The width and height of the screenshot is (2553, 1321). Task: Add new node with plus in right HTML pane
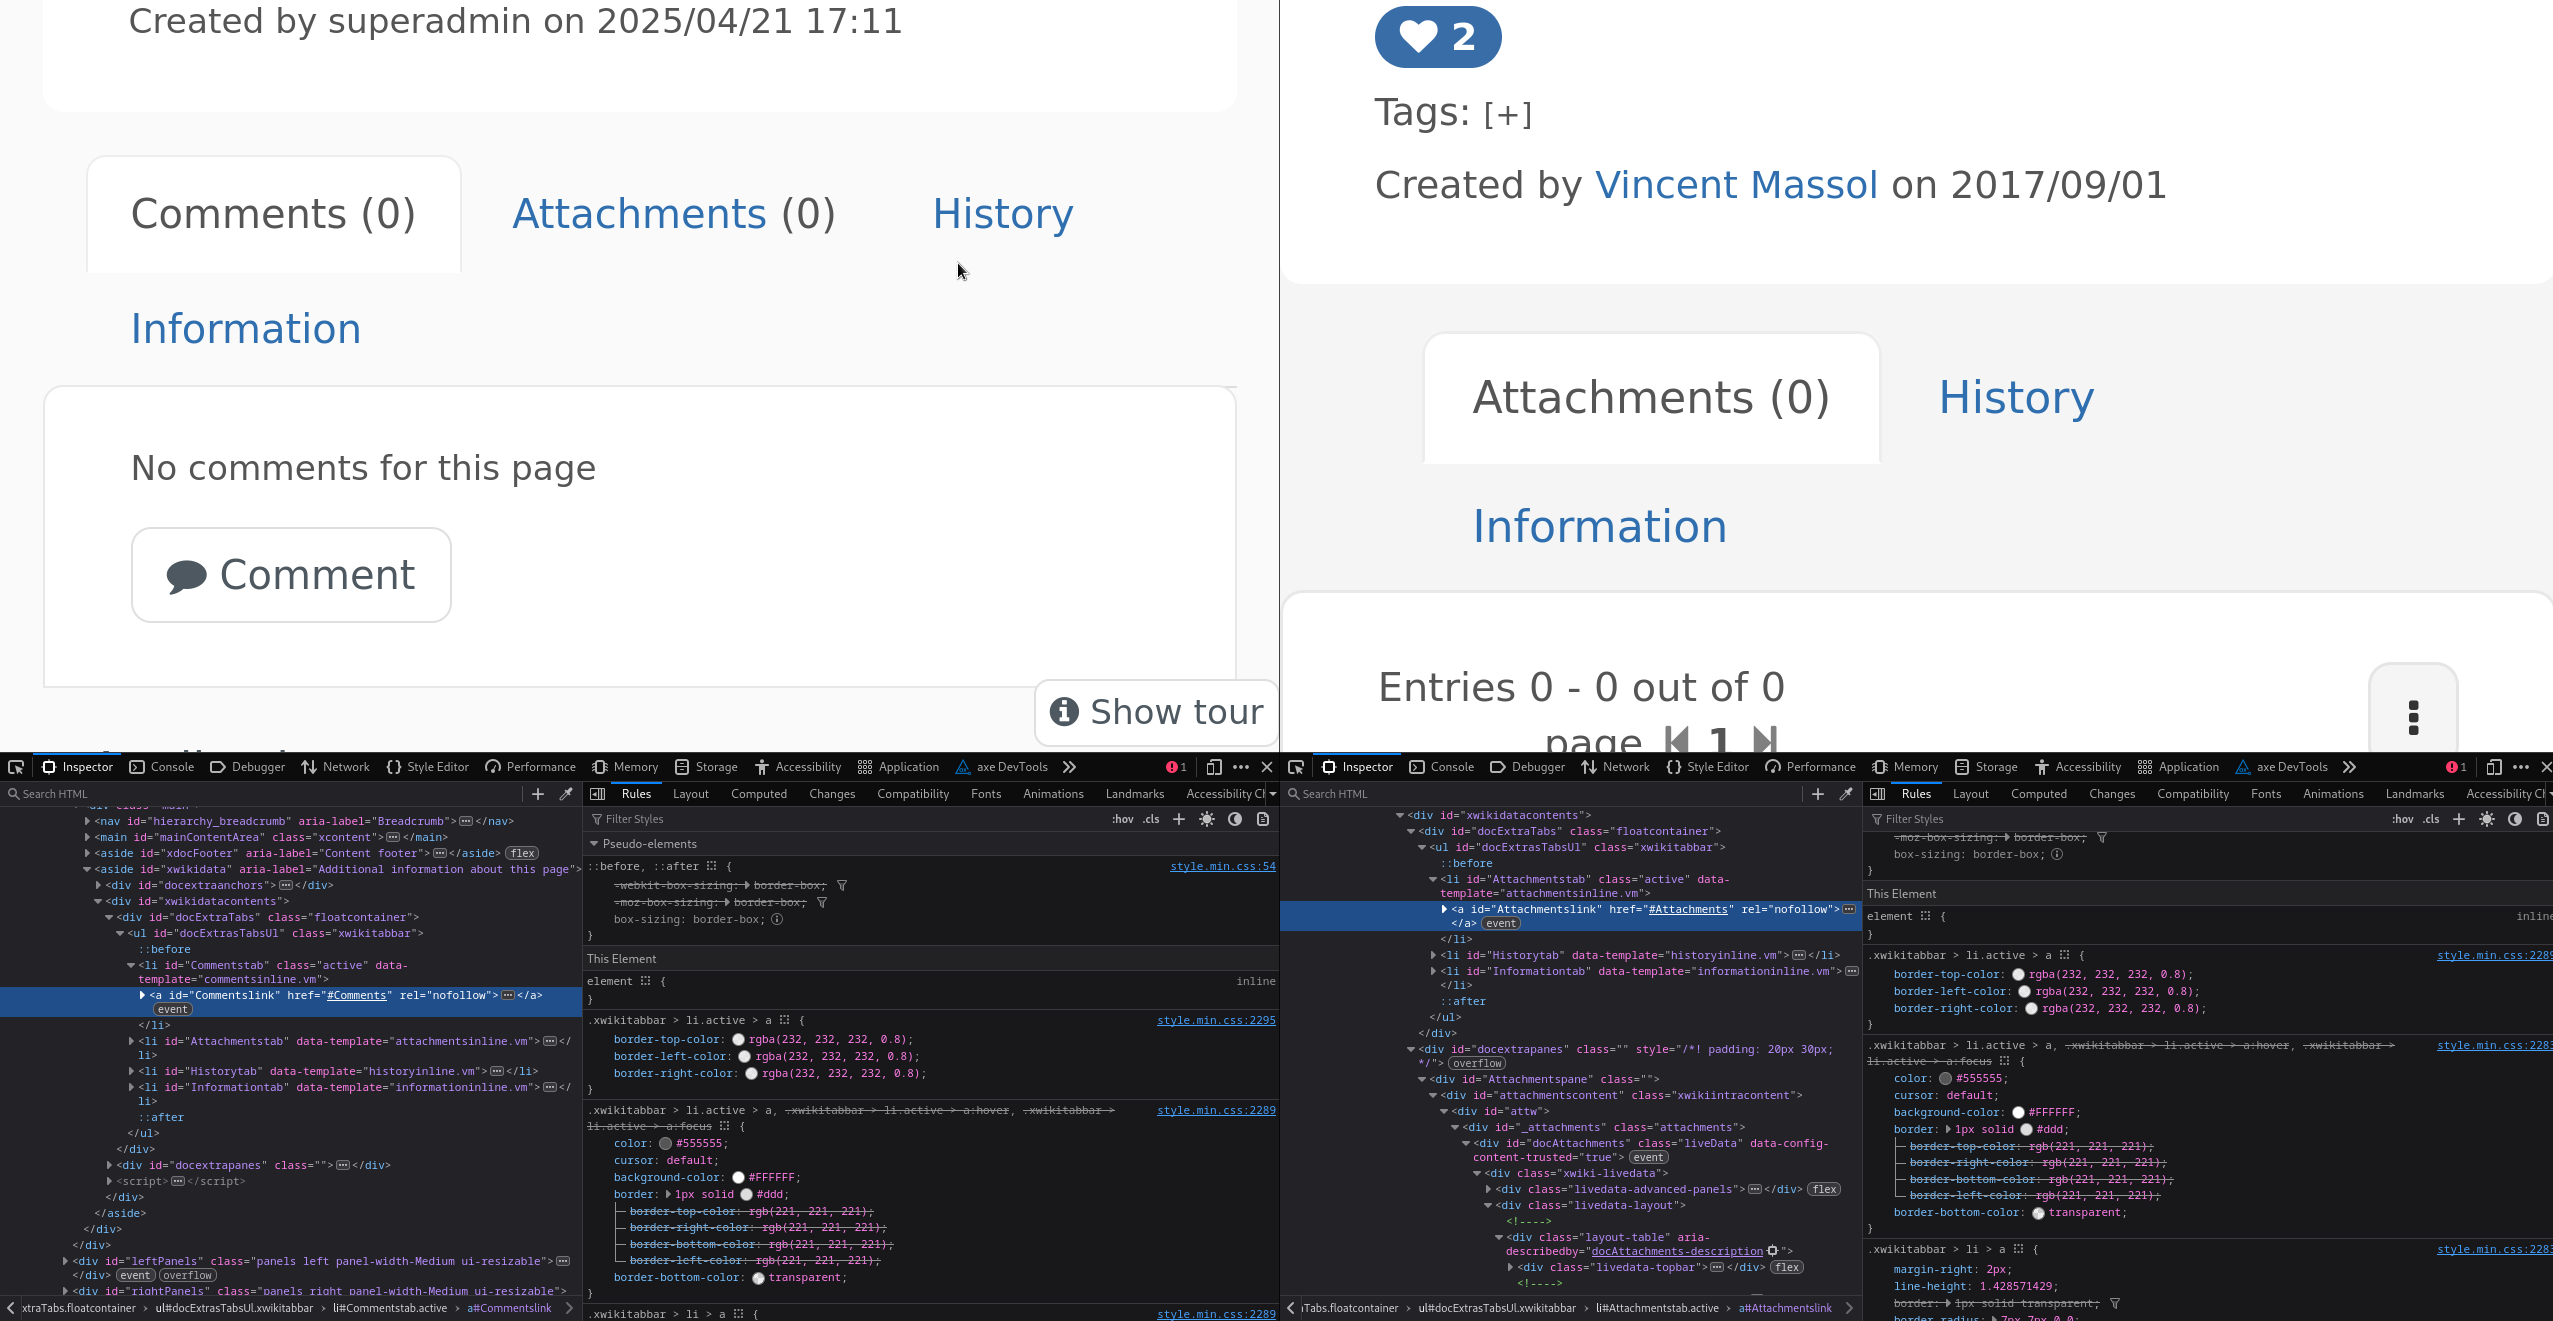click(x=1818, y=794)
